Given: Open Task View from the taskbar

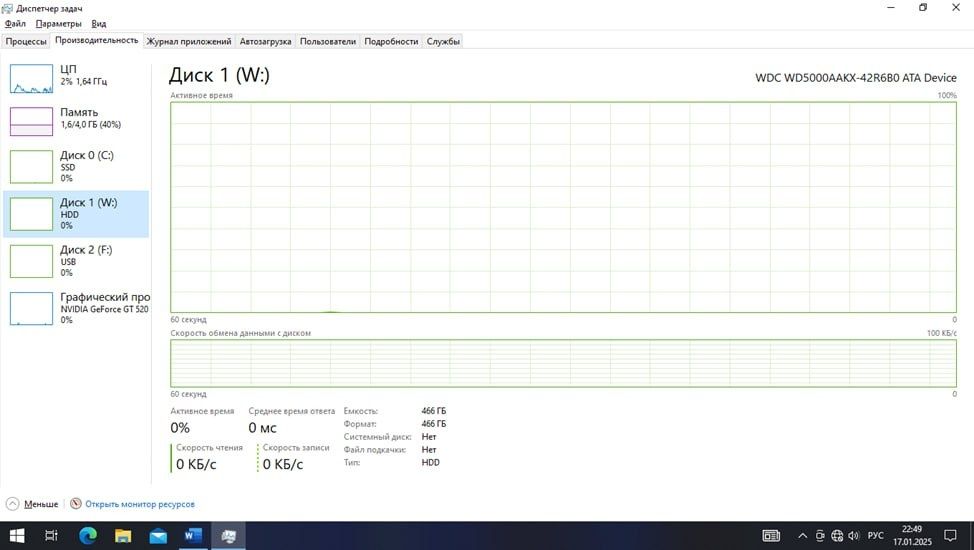Looking at the screenshot, I should click(x=52, y=536).
